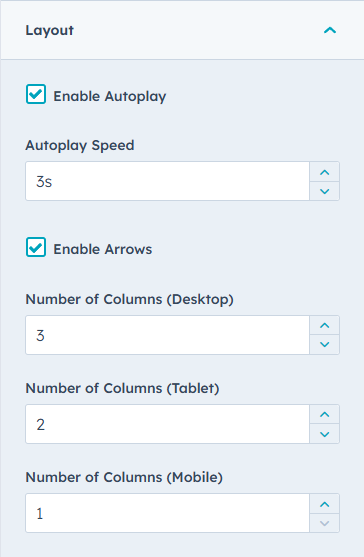The height and width of the screenshot is (557, 364).
Task: Increase Number of Columns (Desktop)
Action: [x=325, y=325]
